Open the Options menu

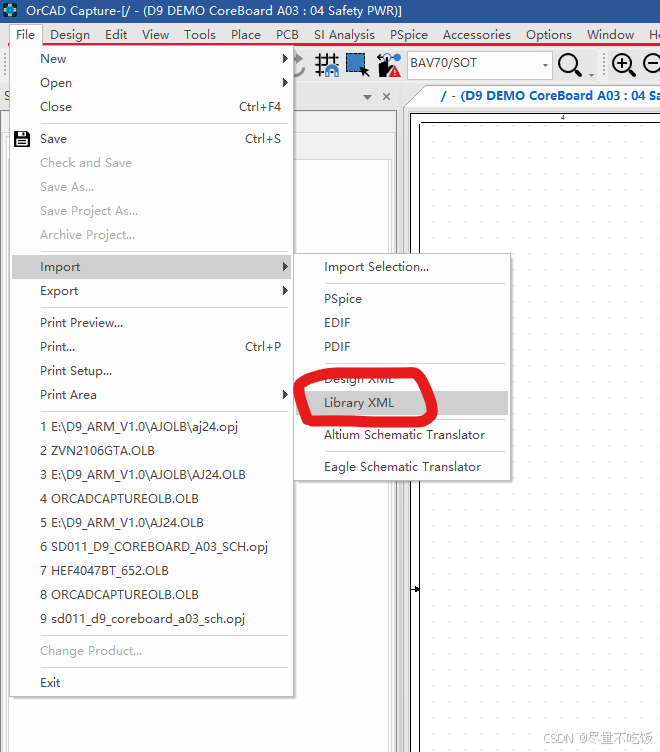pyautogui.click(x=549, y=35)
